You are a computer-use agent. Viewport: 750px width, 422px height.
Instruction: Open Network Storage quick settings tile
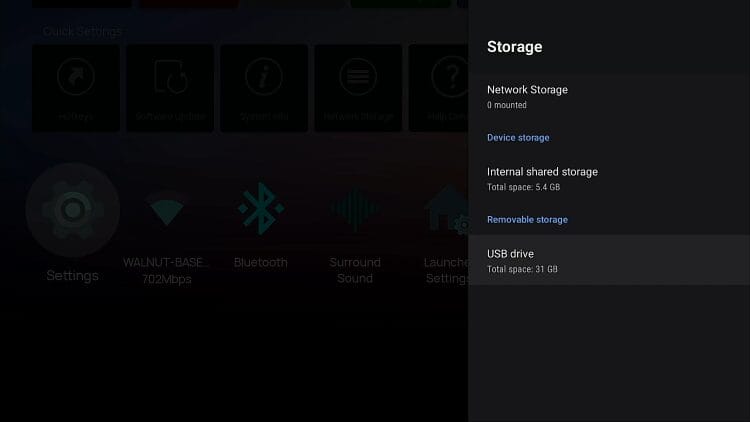358,88
